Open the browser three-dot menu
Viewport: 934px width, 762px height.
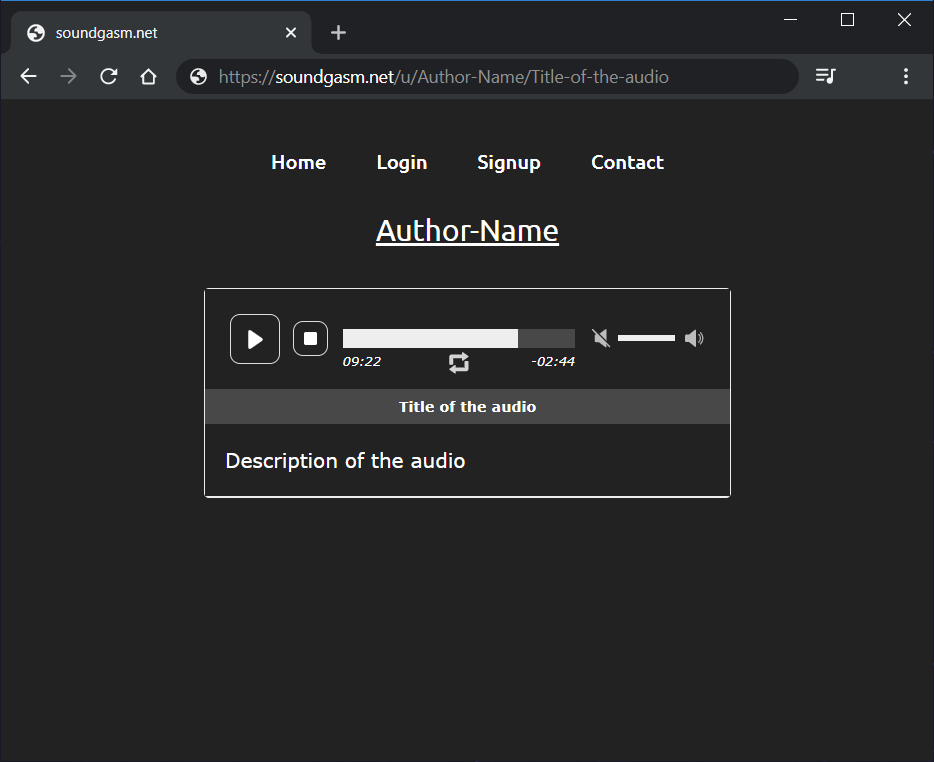[906, 76]
